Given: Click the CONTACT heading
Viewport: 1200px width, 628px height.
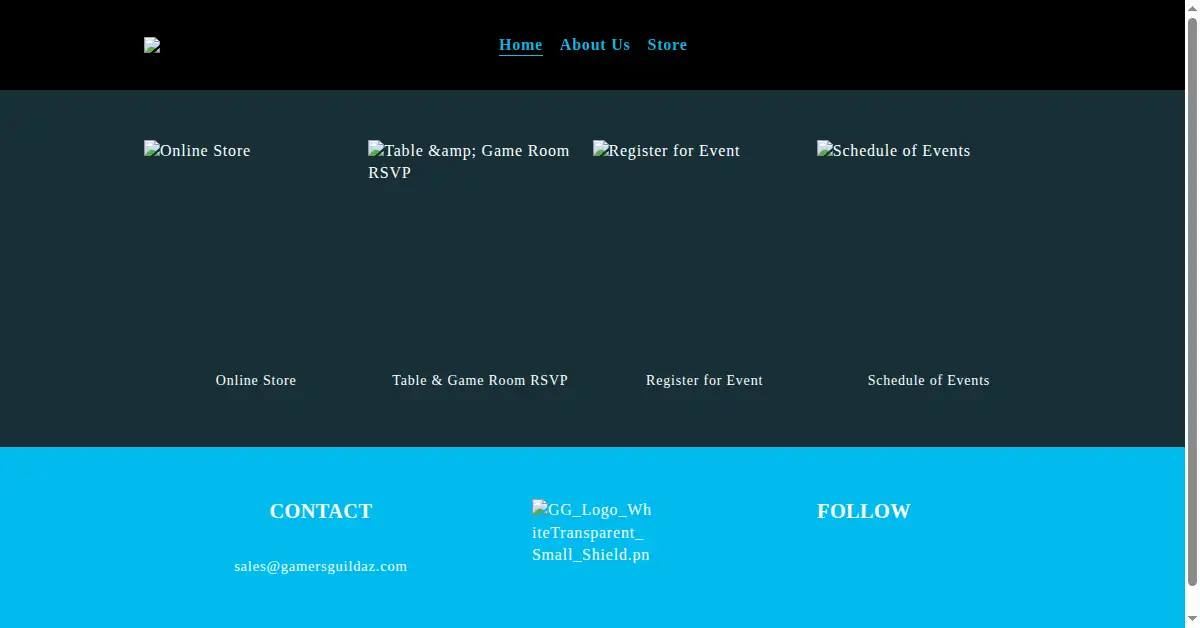Looking at the screenshot, I should [321, 511].
